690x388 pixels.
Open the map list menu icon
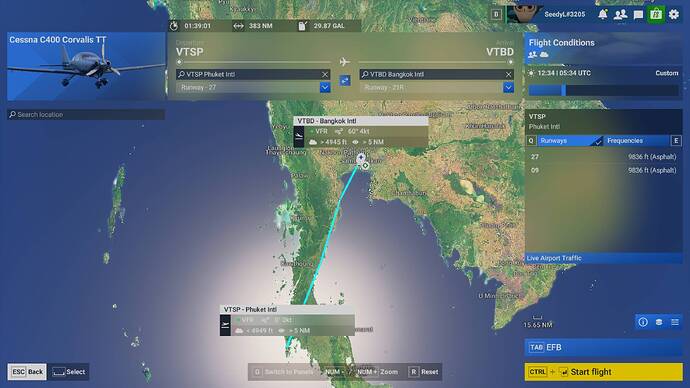pos(675,322)
